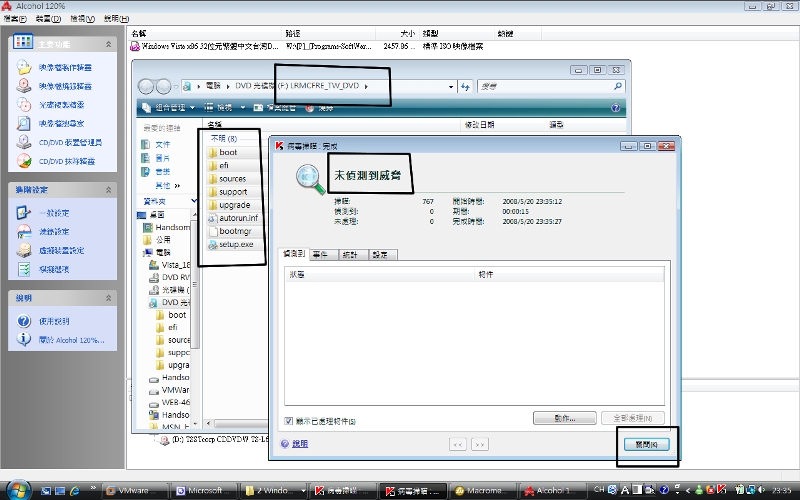Click the Help link in scan dialog

(x=300, y=444)
